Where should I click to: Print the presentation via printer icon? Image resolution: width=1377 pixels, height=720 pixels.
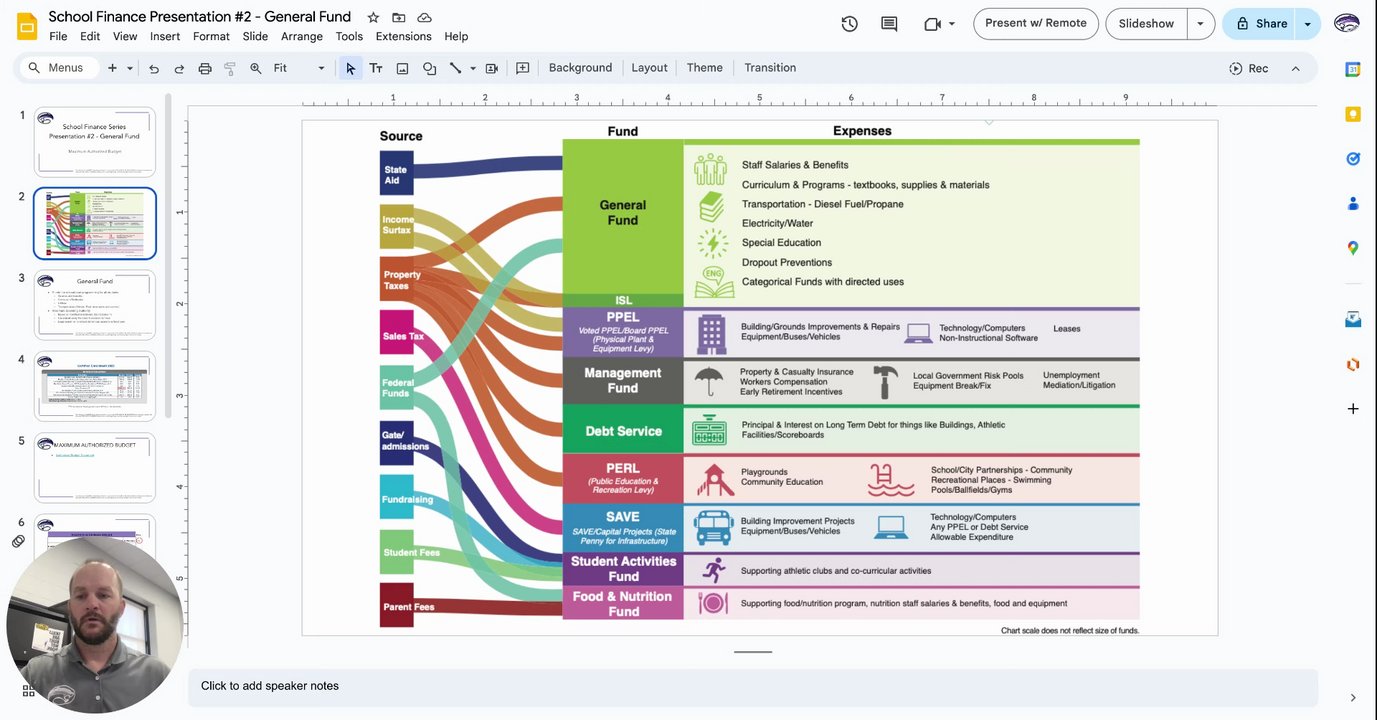tap(205, 68)
